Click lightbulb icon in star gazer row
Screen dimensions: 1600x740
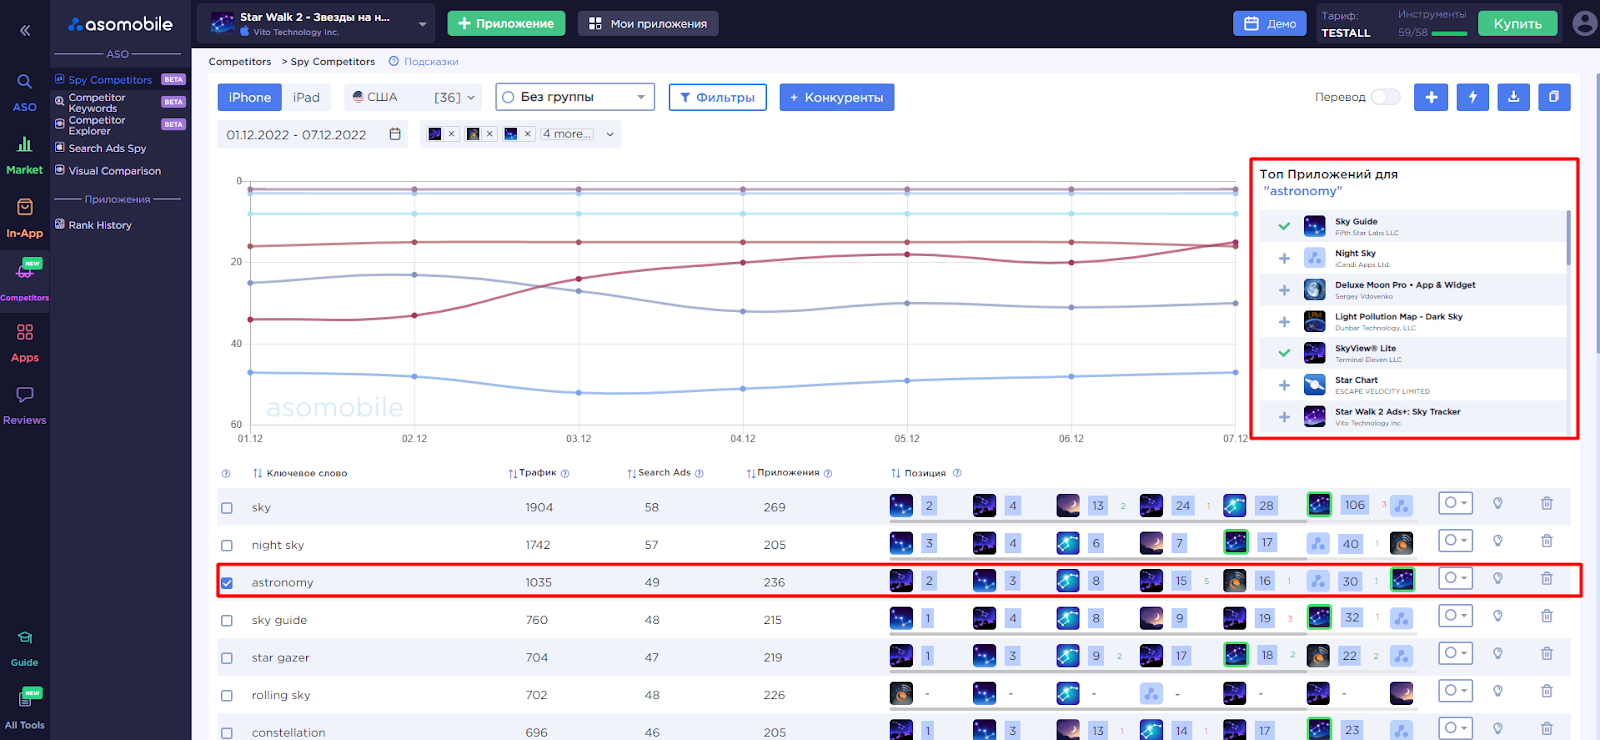tap(1498, 654)
